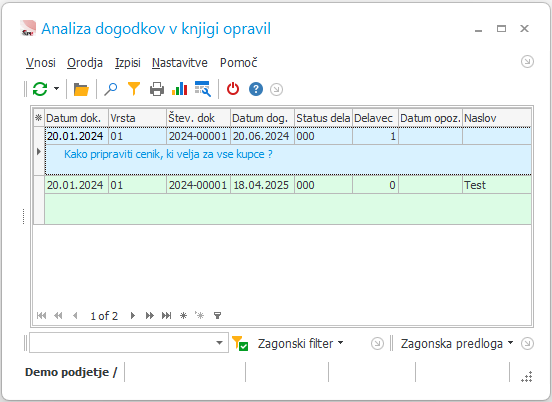Image resolution: width=552 pixels, height=402 pixels.
Task: Toggle the active filter funnel checkmark icon
Action: click(240, 343)
